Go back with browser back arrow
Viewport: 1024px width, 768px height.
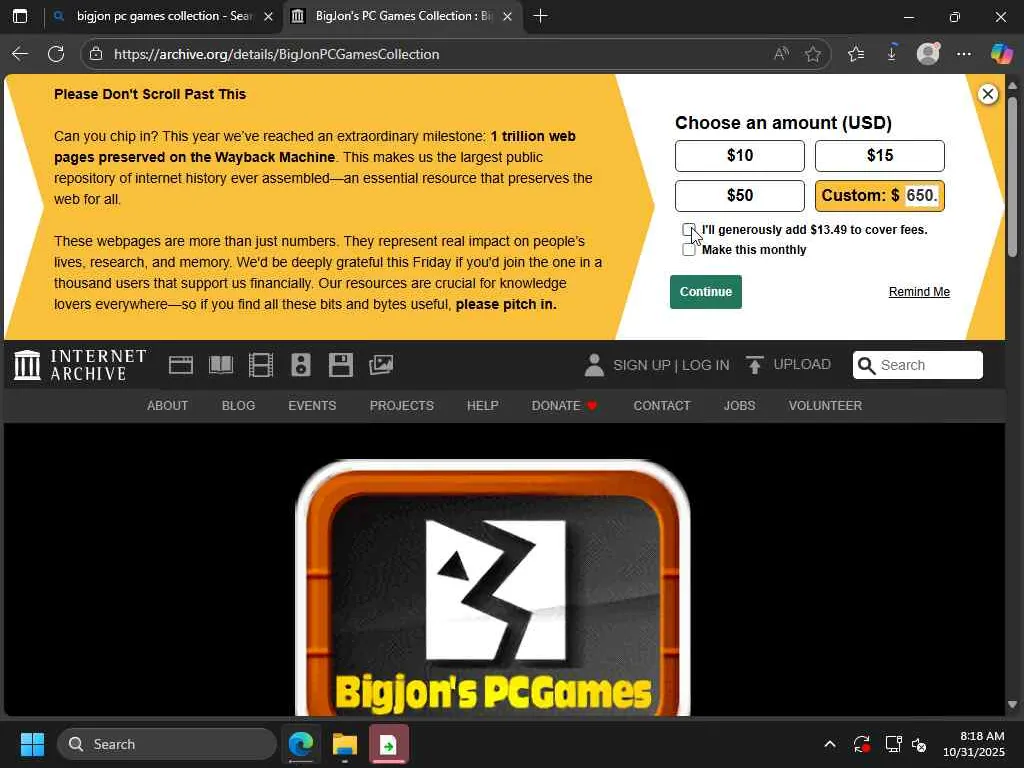pos(20,54)
